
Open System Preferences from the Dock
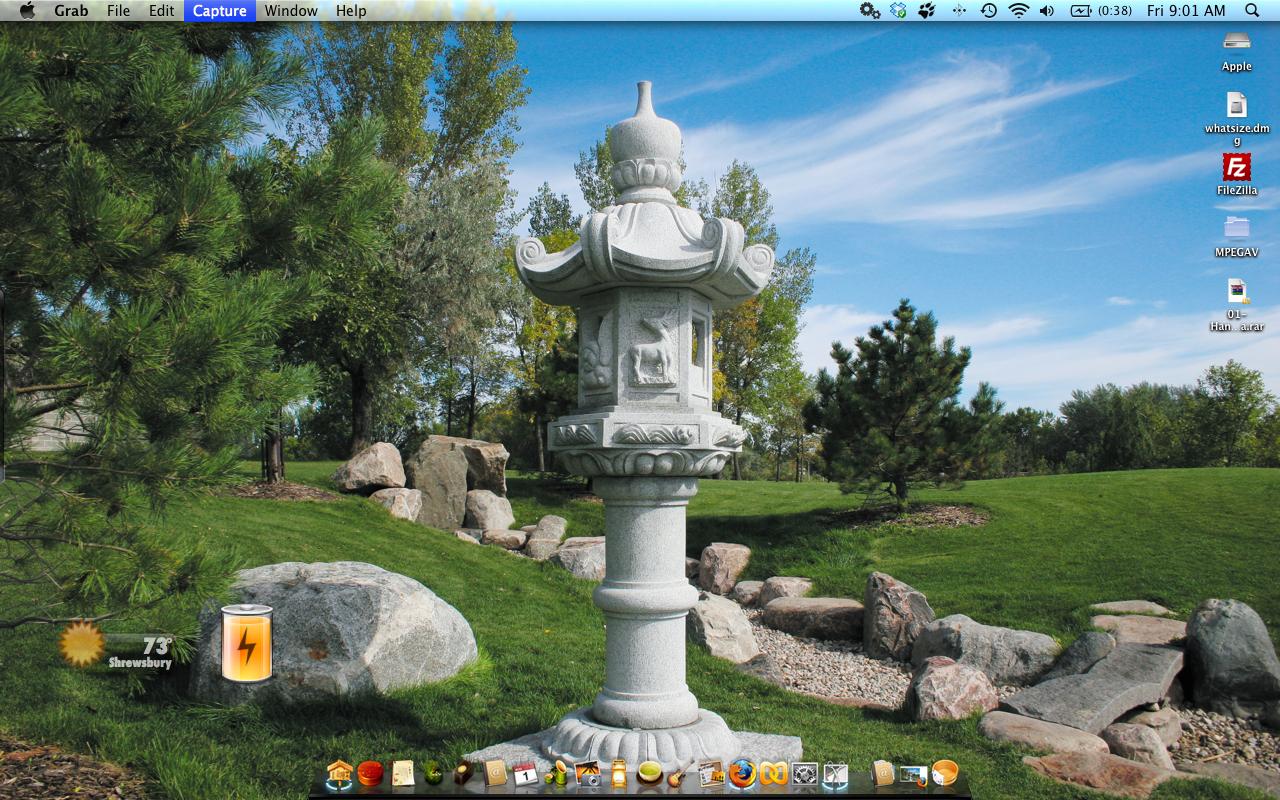(x=804, y=773)
